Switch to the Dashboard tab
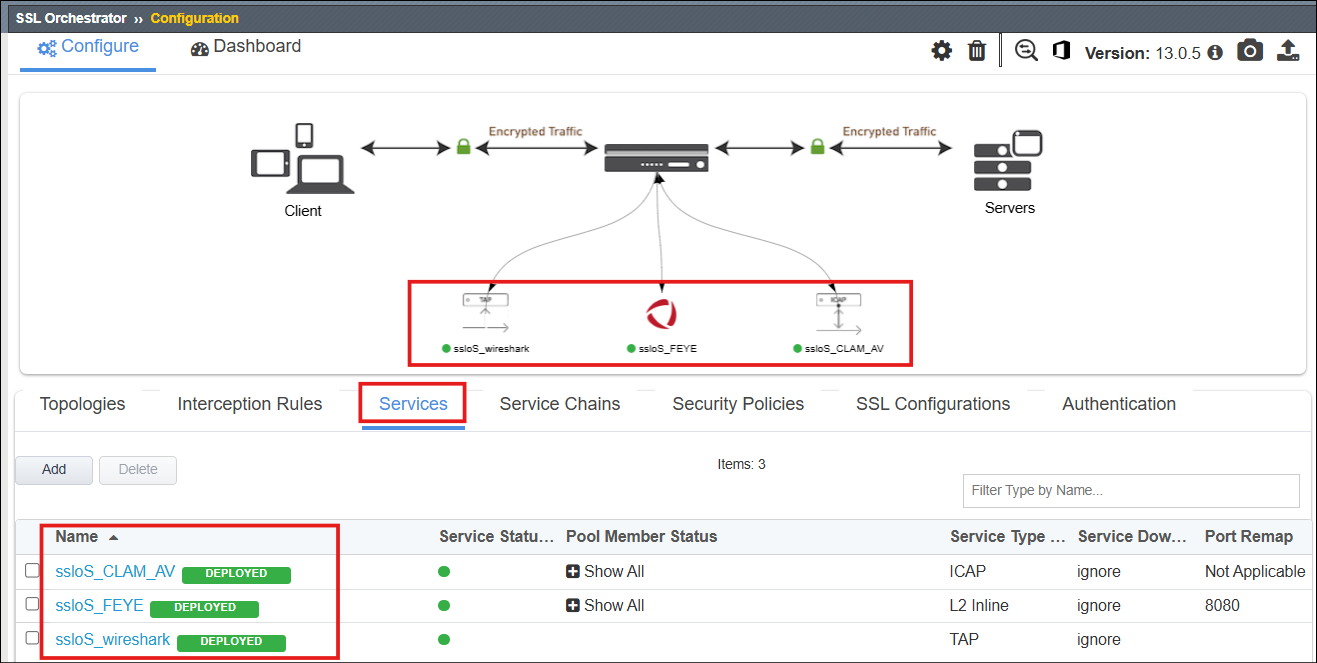The width and height of the screenshot is (1317, 663). click(246, 48)
